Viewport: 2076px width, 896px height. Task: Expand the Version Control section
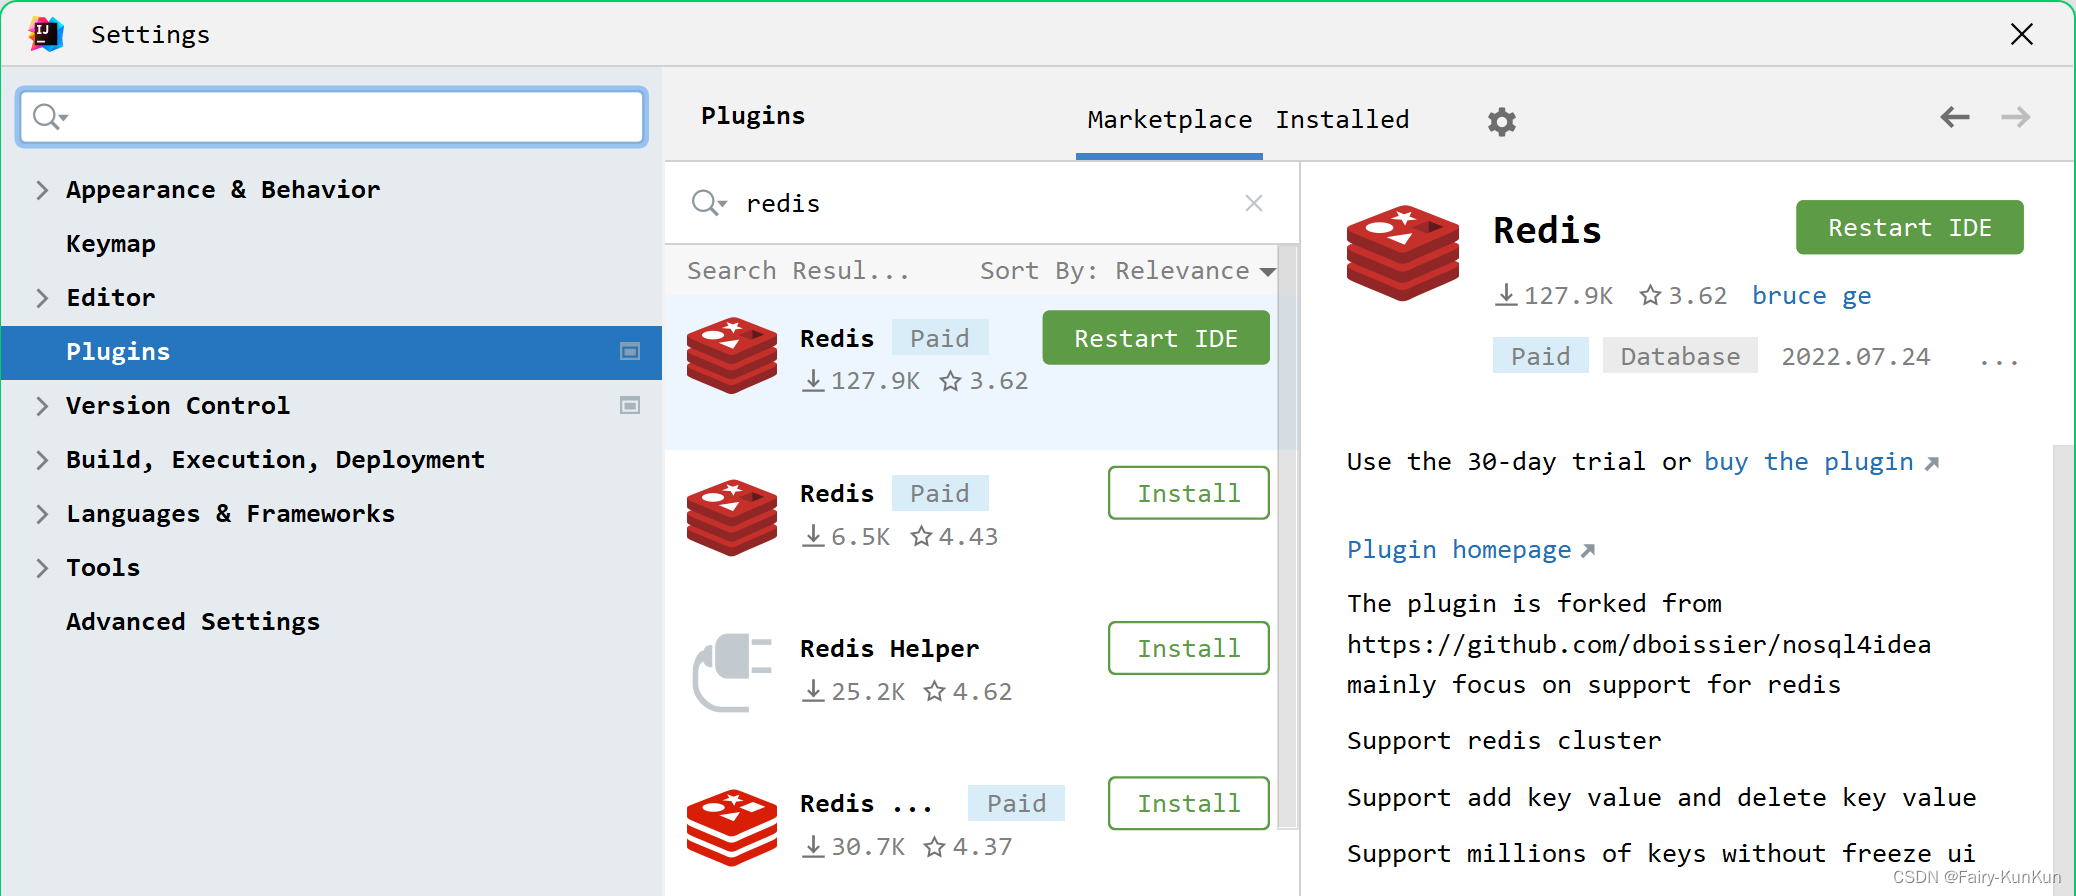point(42,406)
